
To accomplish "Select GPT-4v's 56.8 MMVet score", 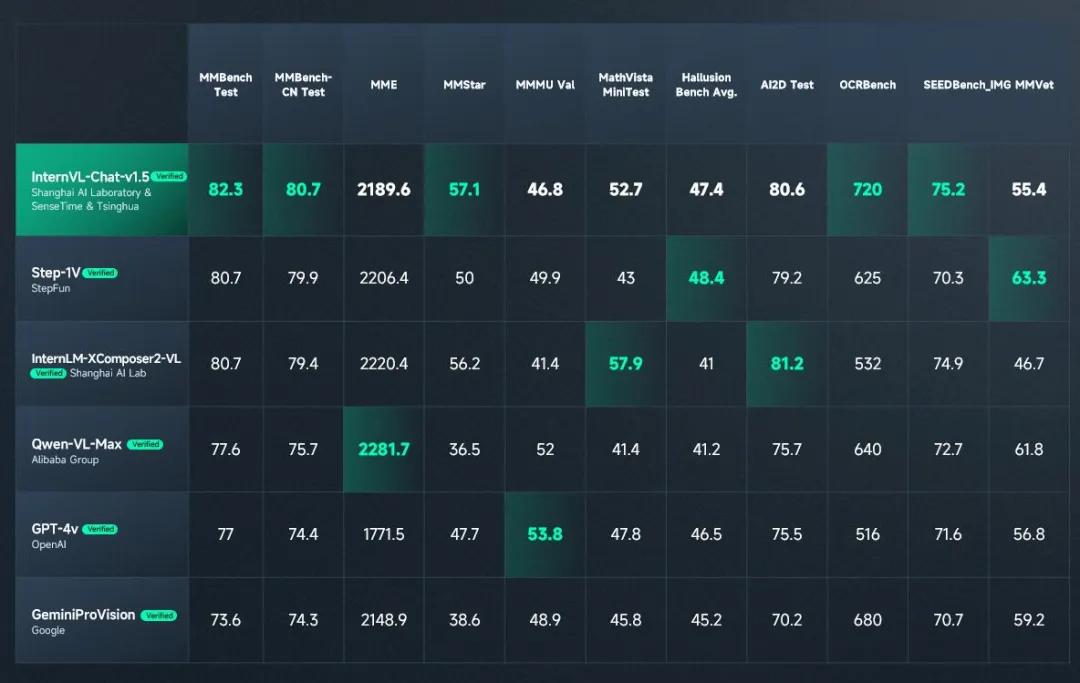I will point(1028,534).
